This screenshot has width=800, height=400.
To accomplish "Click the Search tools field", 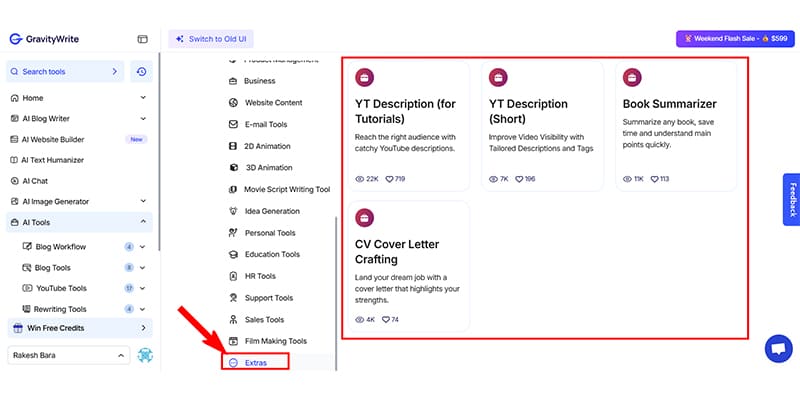I will click(65, 72).
